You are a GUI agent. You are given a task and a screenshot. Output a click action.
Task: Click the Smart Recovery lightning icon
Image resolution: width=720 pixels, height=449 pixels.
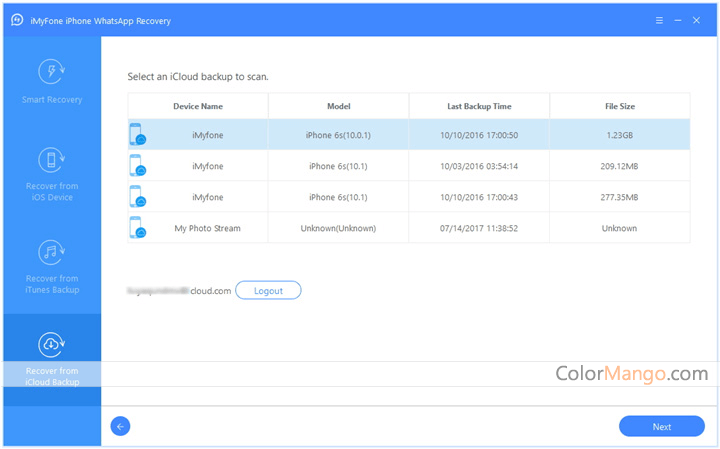pyautogui.click(x=51, y=72)
